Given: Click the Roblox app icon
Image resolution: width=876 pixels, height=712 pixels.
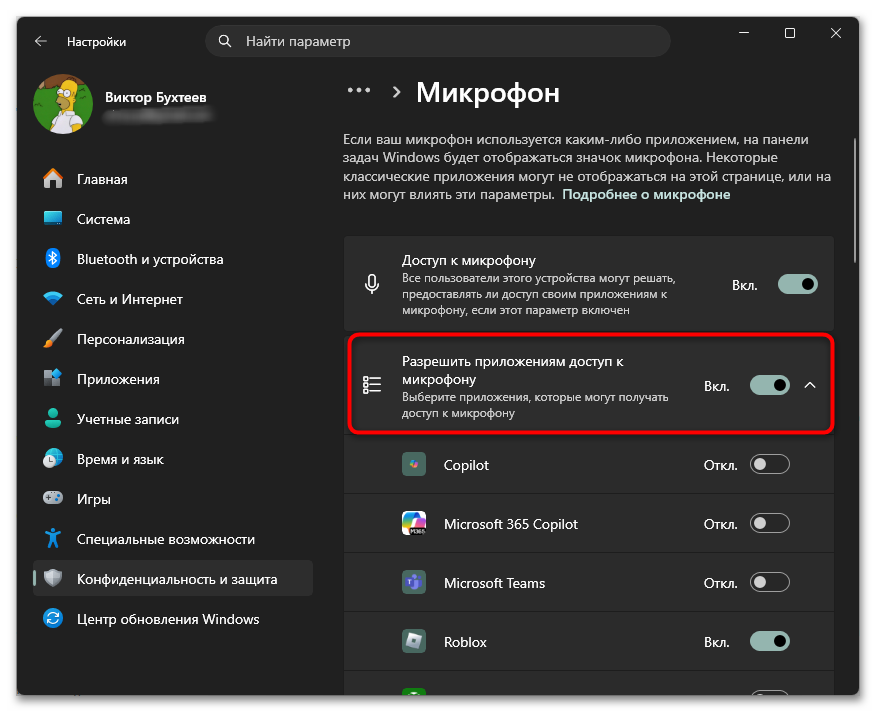Looking at the screenshot, I should click(x=414, y=642).
